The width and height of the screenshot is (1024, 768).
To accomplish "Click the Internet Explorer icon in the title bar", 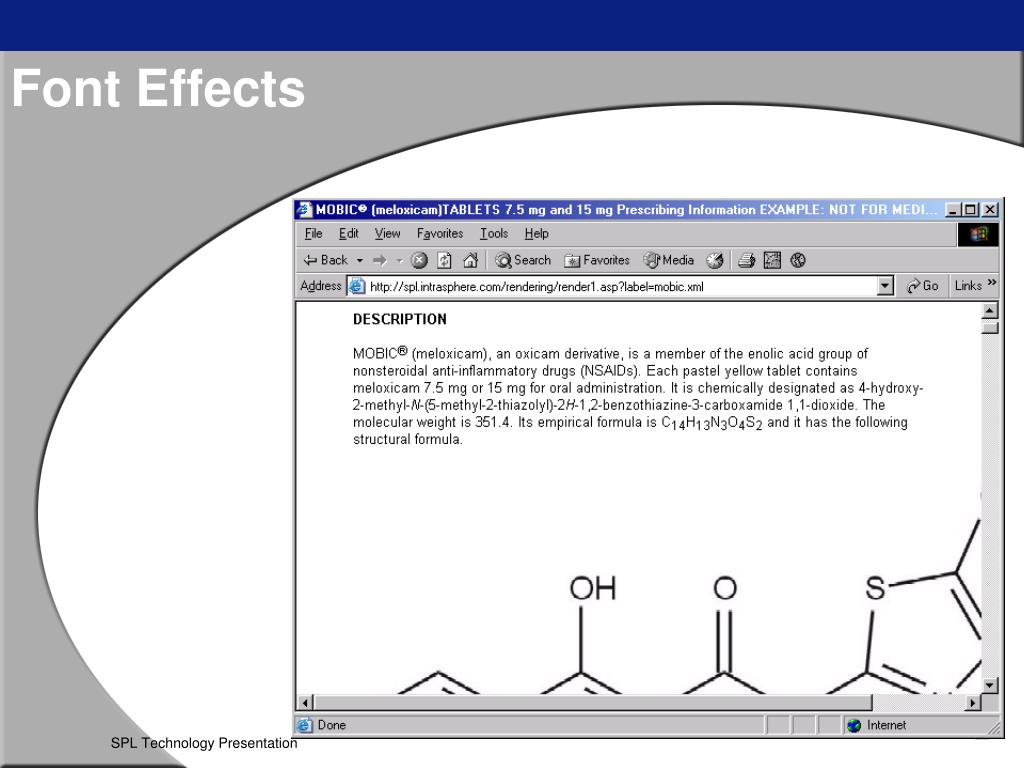I will pyautogui.click(x=304, y=210).
